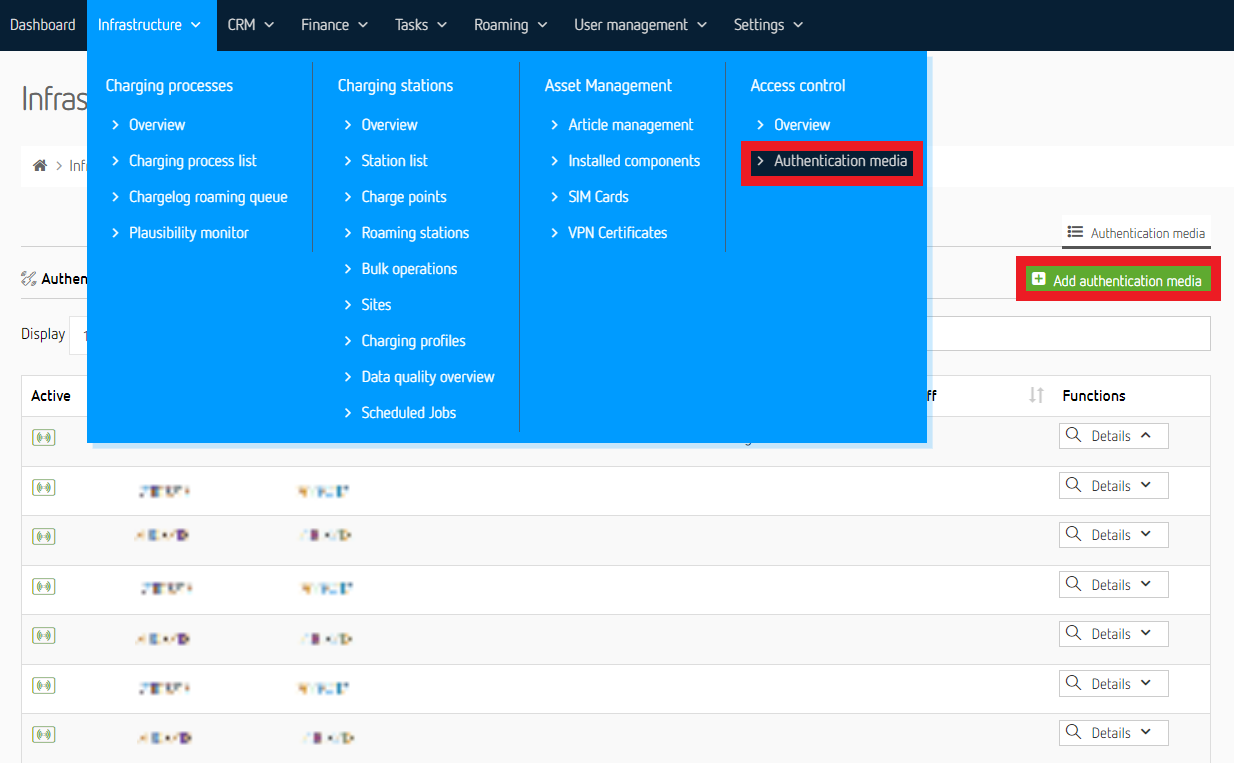Open Charging profiles

pyautogui.click(x=413, y=341)
